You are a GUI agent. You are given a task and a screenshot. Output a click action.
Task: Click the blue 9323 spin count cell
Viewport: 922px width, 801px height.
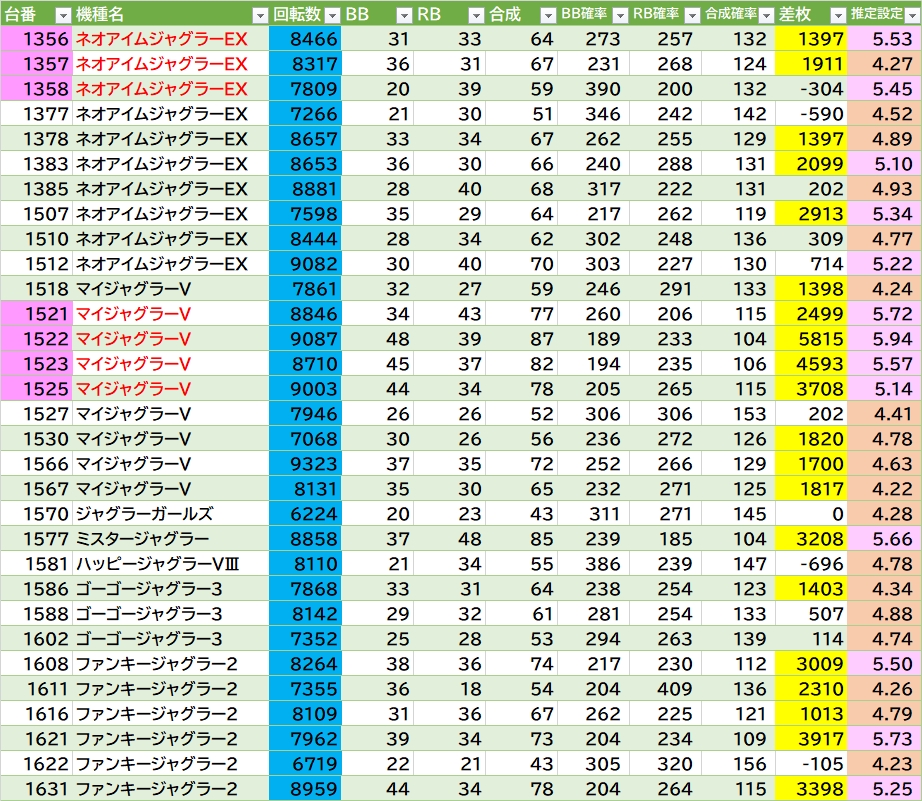click(305, 464)
